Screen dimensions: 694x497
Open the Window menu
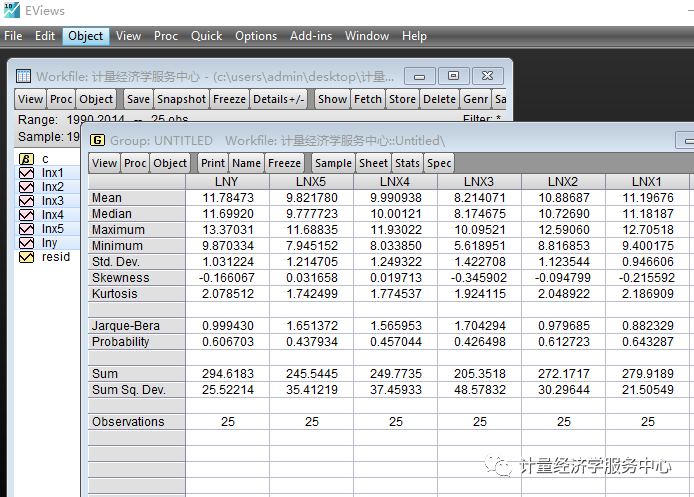(x=367, y=36)
